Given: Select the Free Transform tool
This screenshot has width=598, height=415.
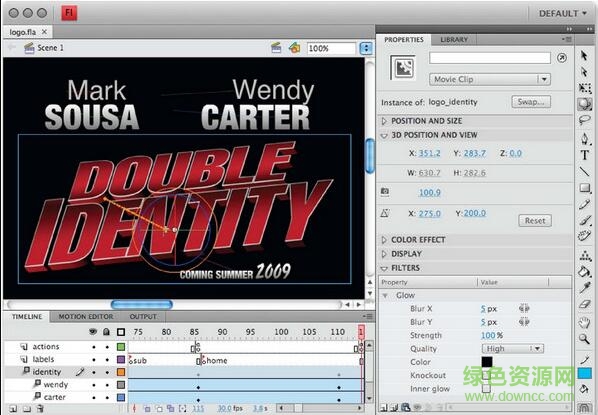Looking at the screenshot, I should pos(585,88).
